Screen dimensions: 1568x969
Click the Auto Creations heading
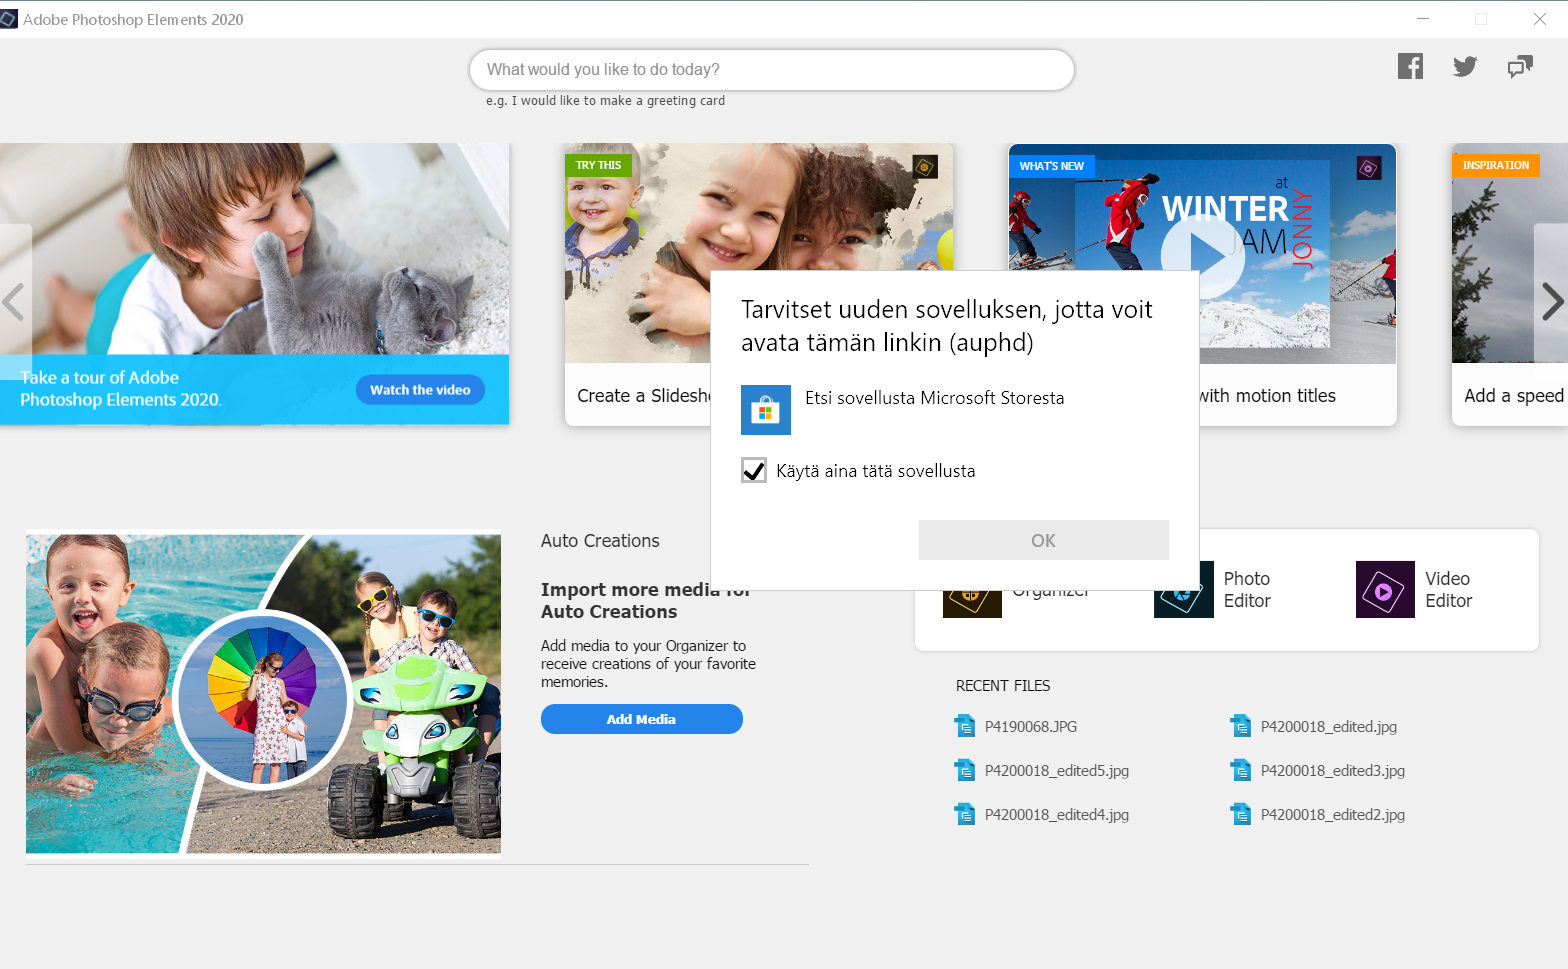click(x=600, y=541)
